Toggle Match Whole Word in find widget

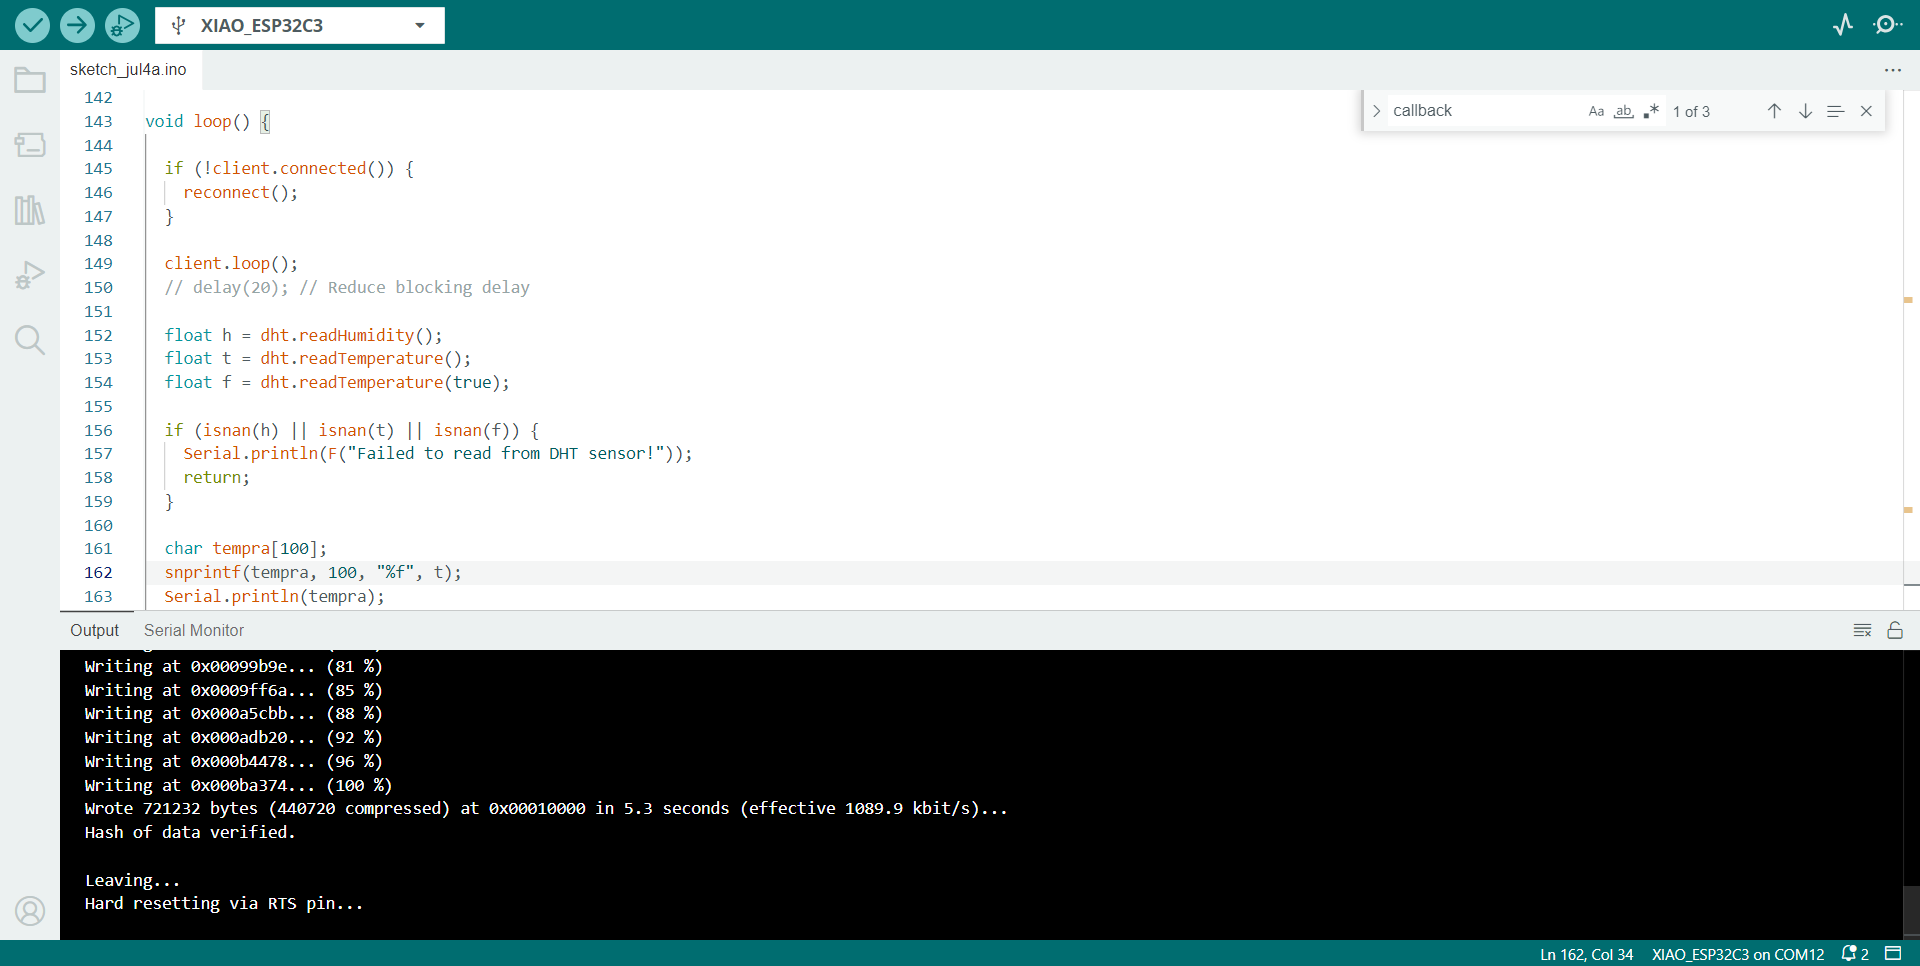1624,111
